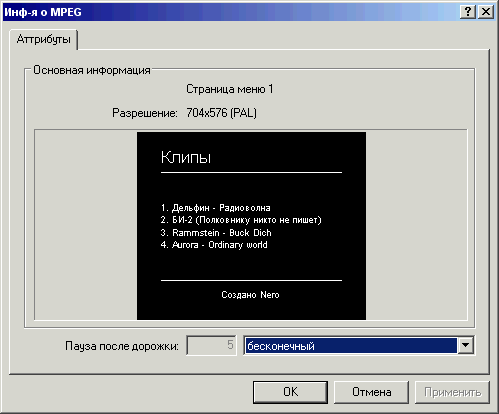The image size is (499, 414).
Task: Confirm with the OK button
Action: [290, 392]
